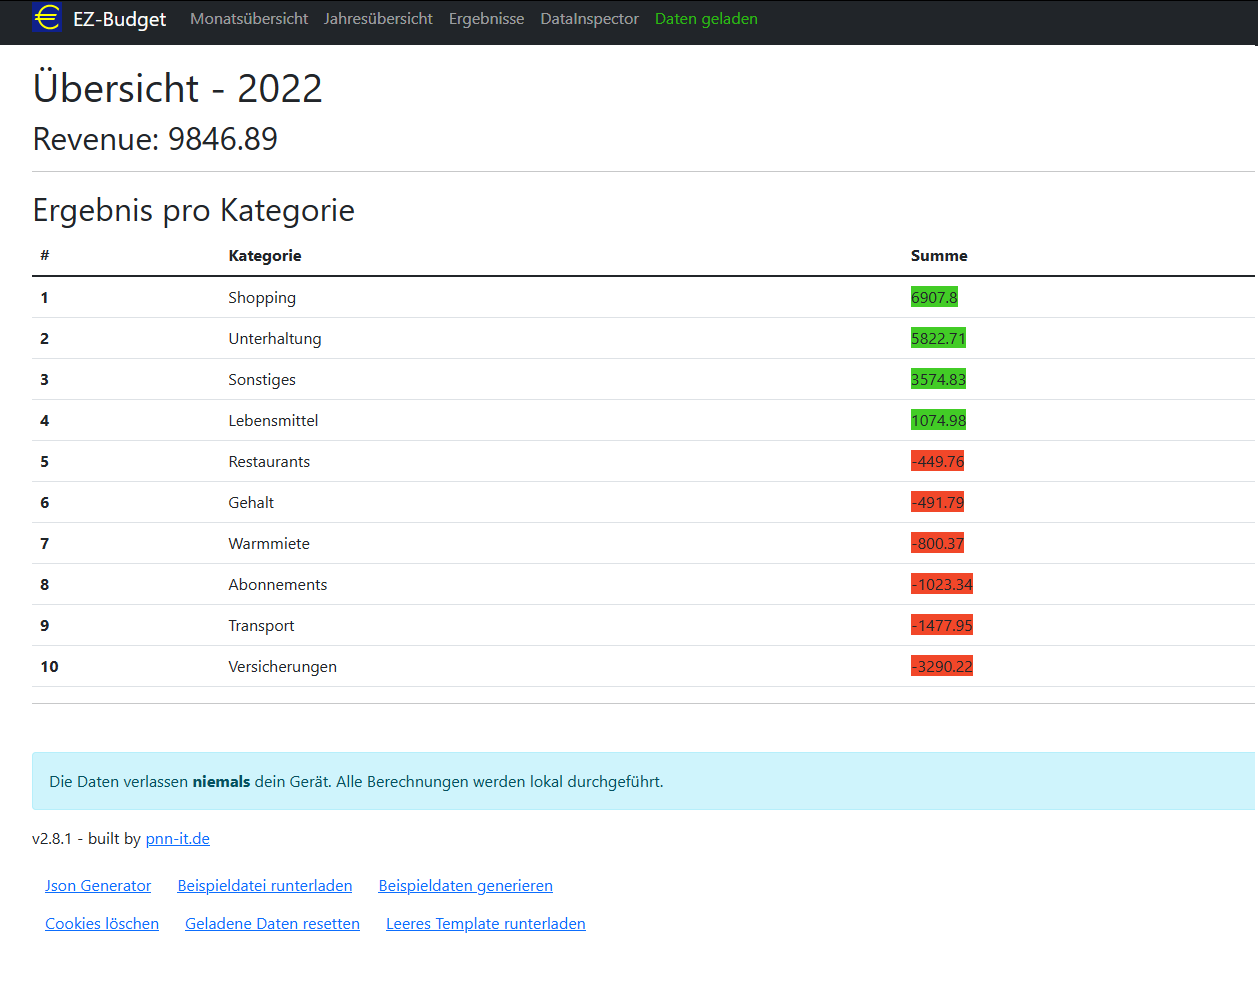Click the green Daten geladen status
Screen dimensions: 1258x985
[x=706, y=19]
